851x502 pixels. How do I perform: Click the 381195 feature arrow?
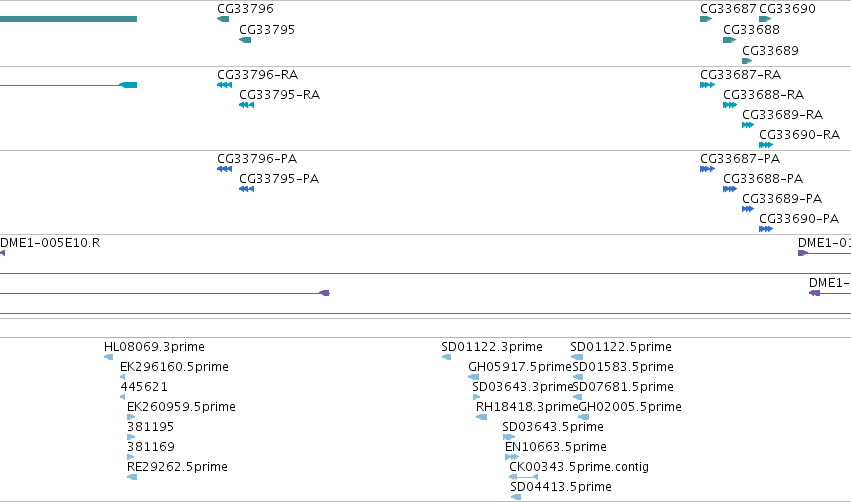click(x=131, y=437)
